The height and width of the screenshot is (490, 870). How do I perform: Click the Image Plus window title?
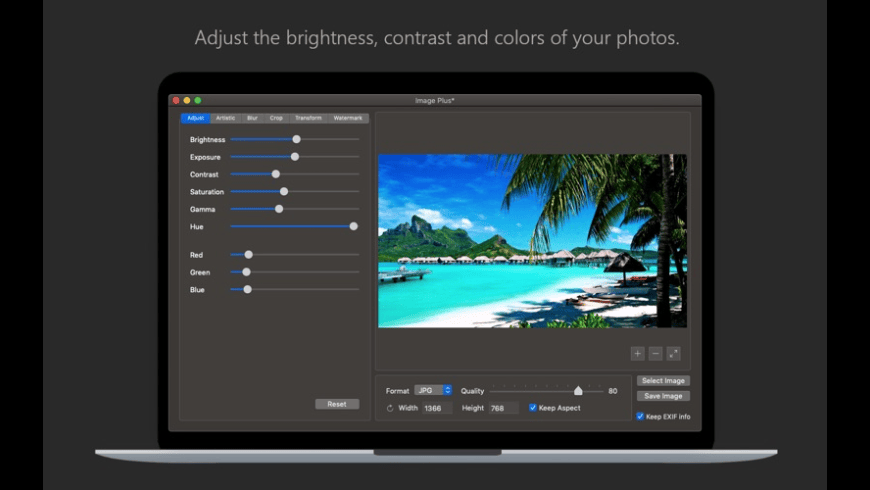point(435,100)
